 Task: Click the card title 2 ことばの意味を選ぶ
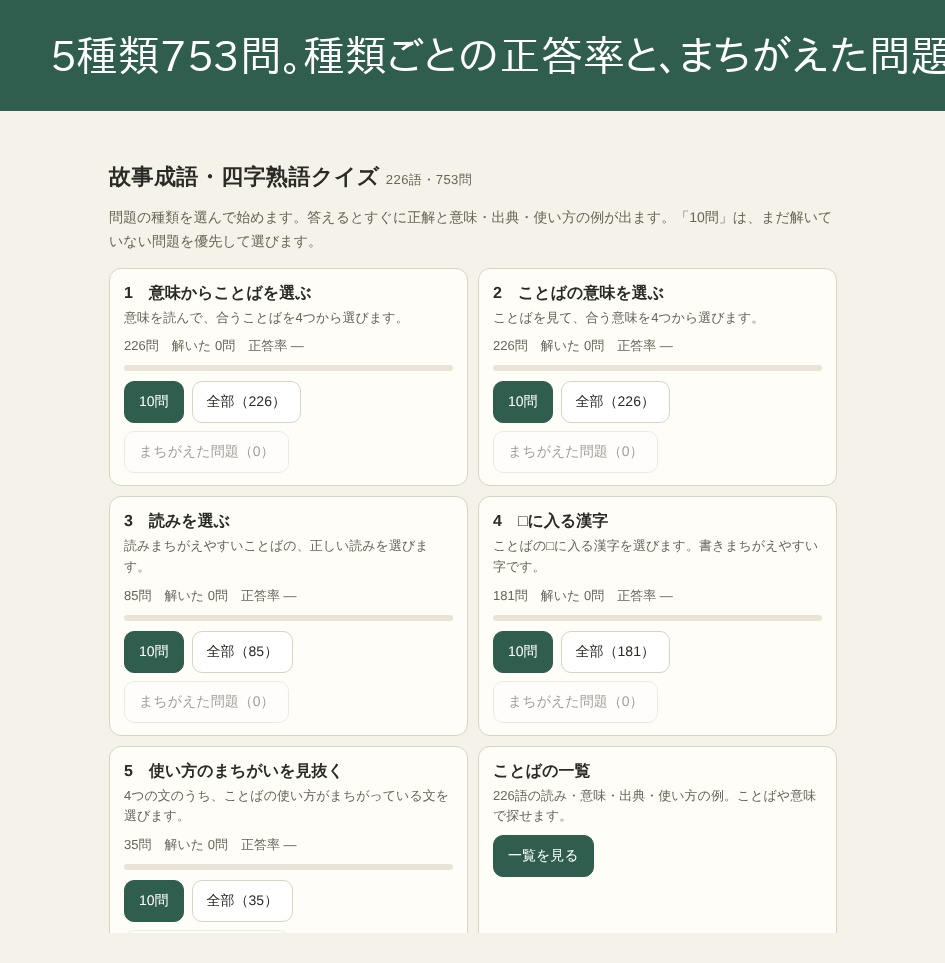click(578, 293)
